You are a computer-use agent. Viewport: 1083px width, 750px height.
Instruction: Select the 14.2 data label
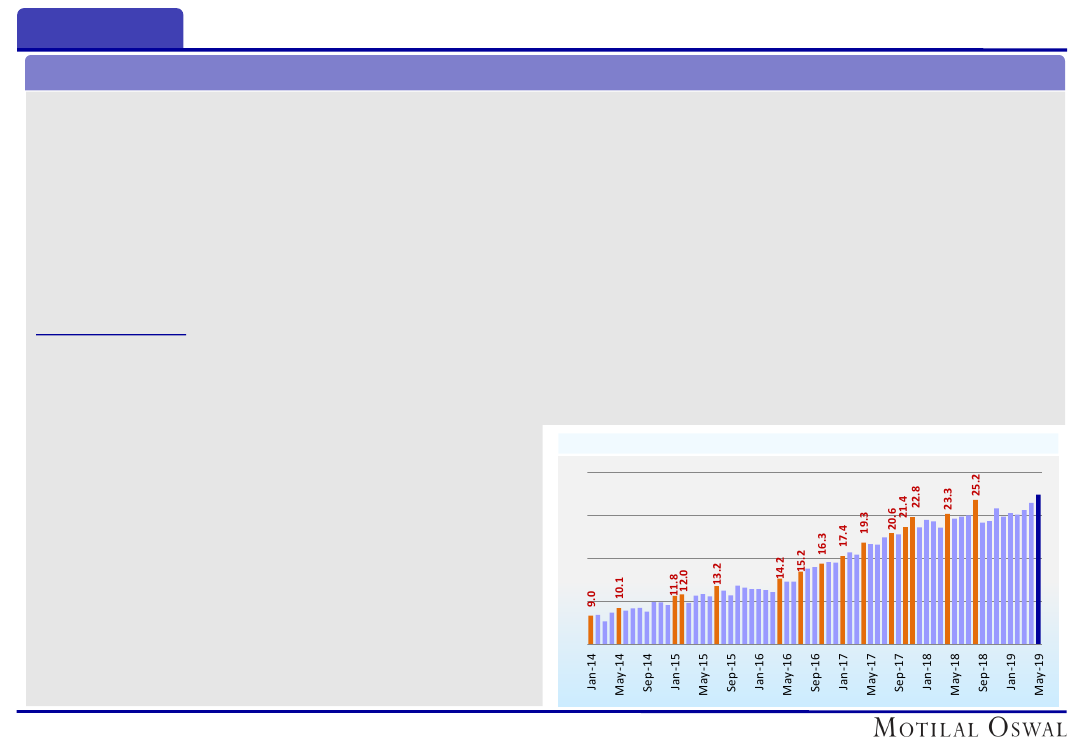(780, 567)
